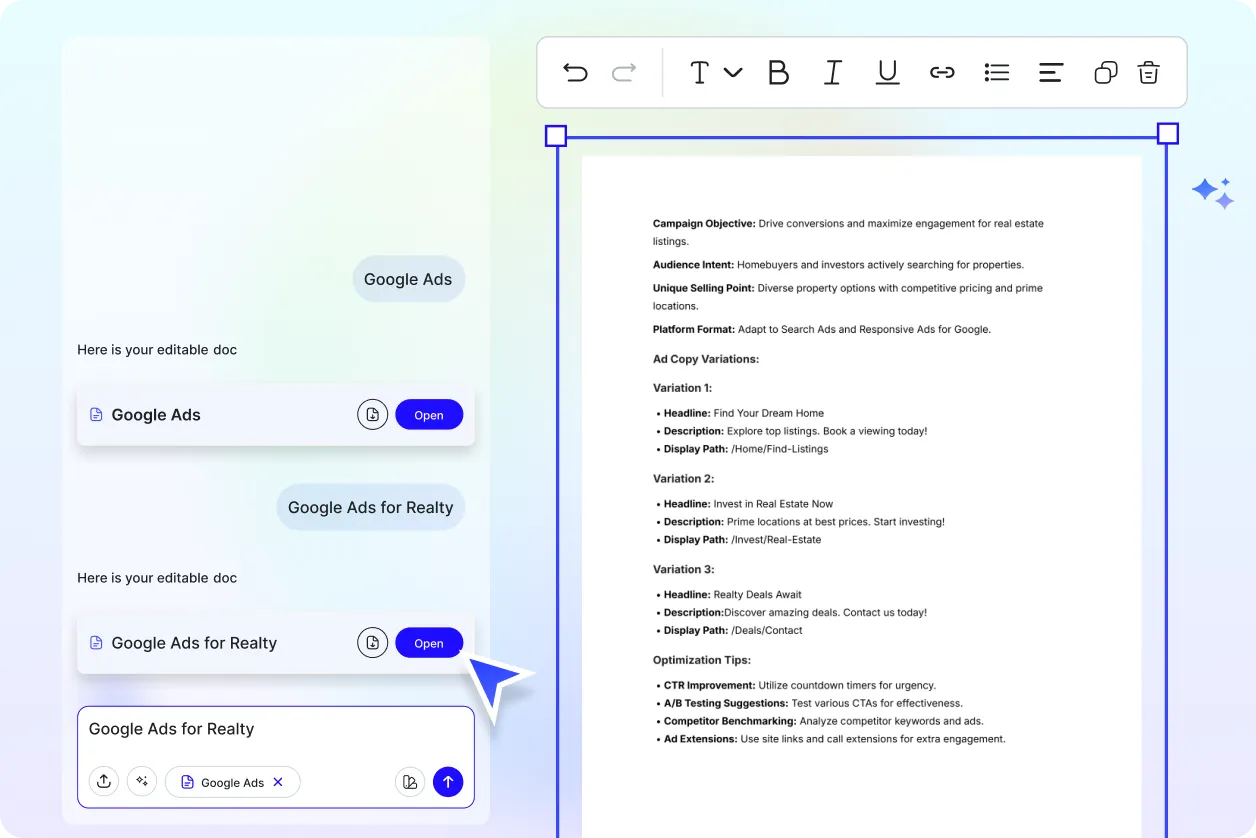Click the top-left selection handle of the document
This screenshot has height=838, width=1256.
556,136
